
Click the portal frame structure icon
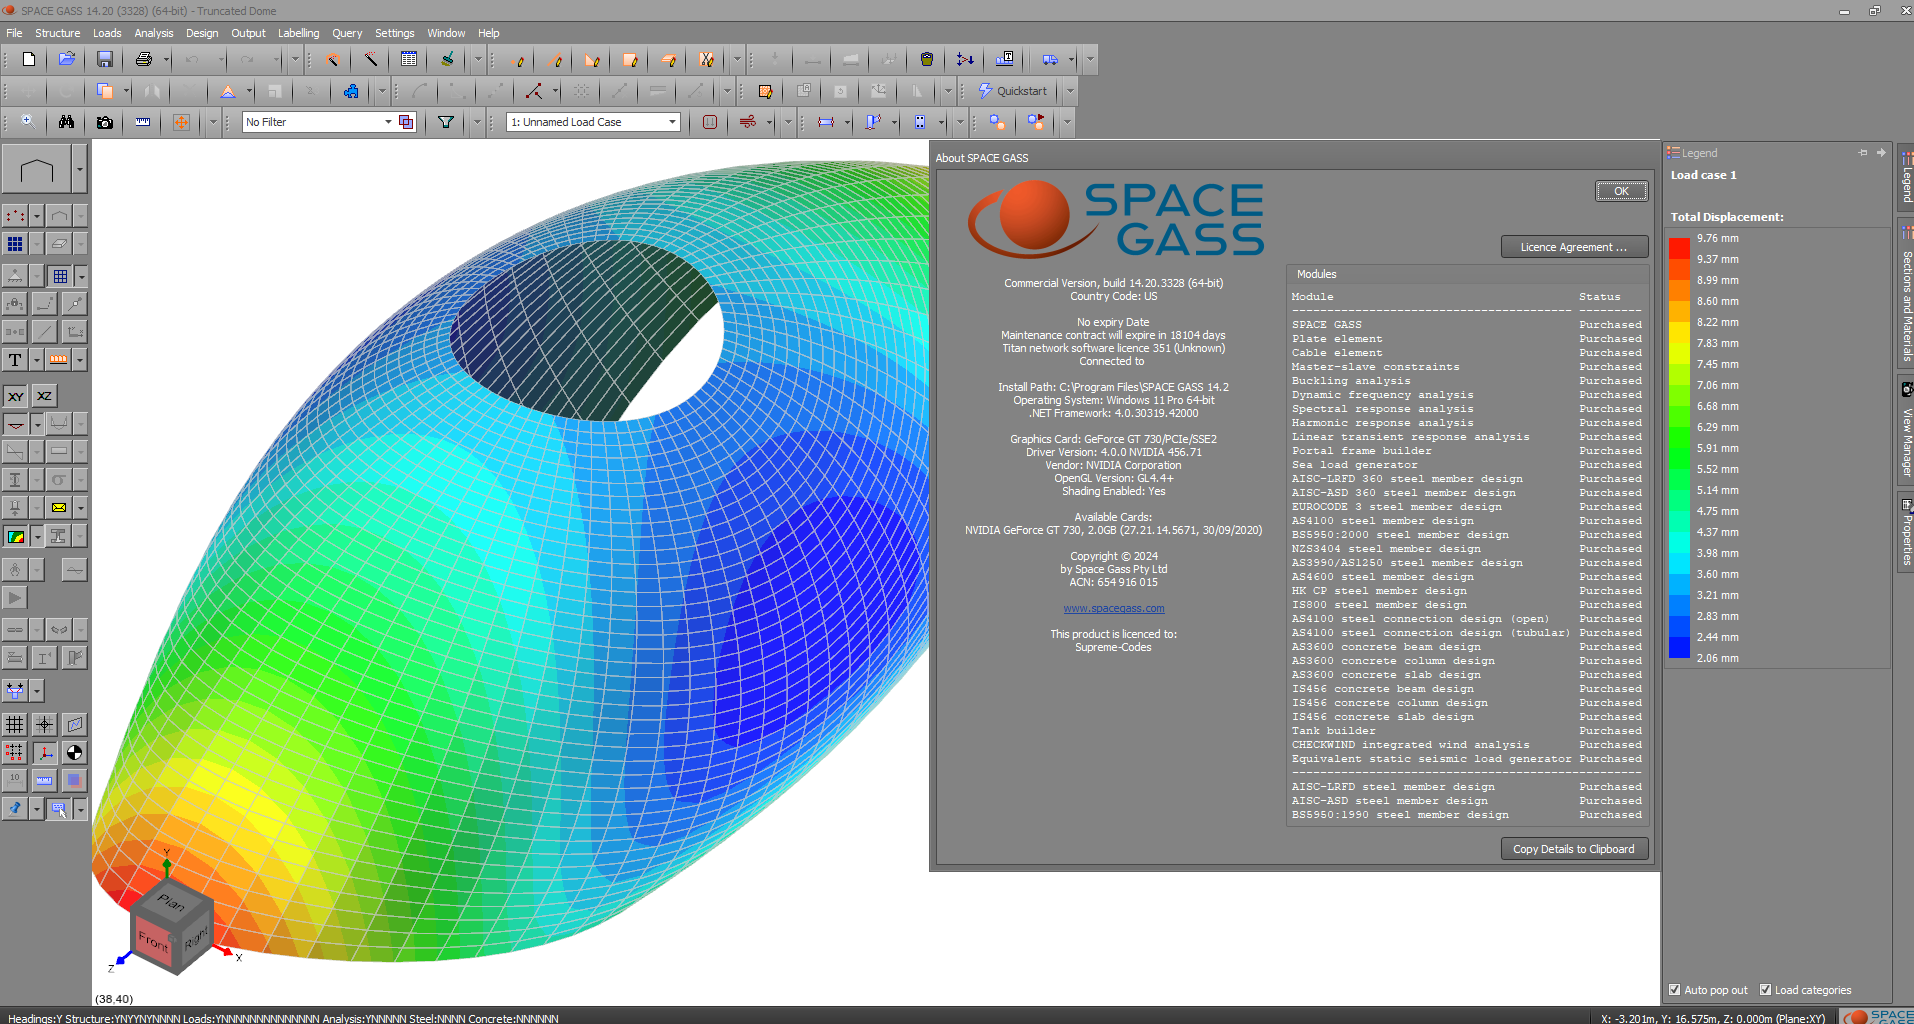coord(37,169)
